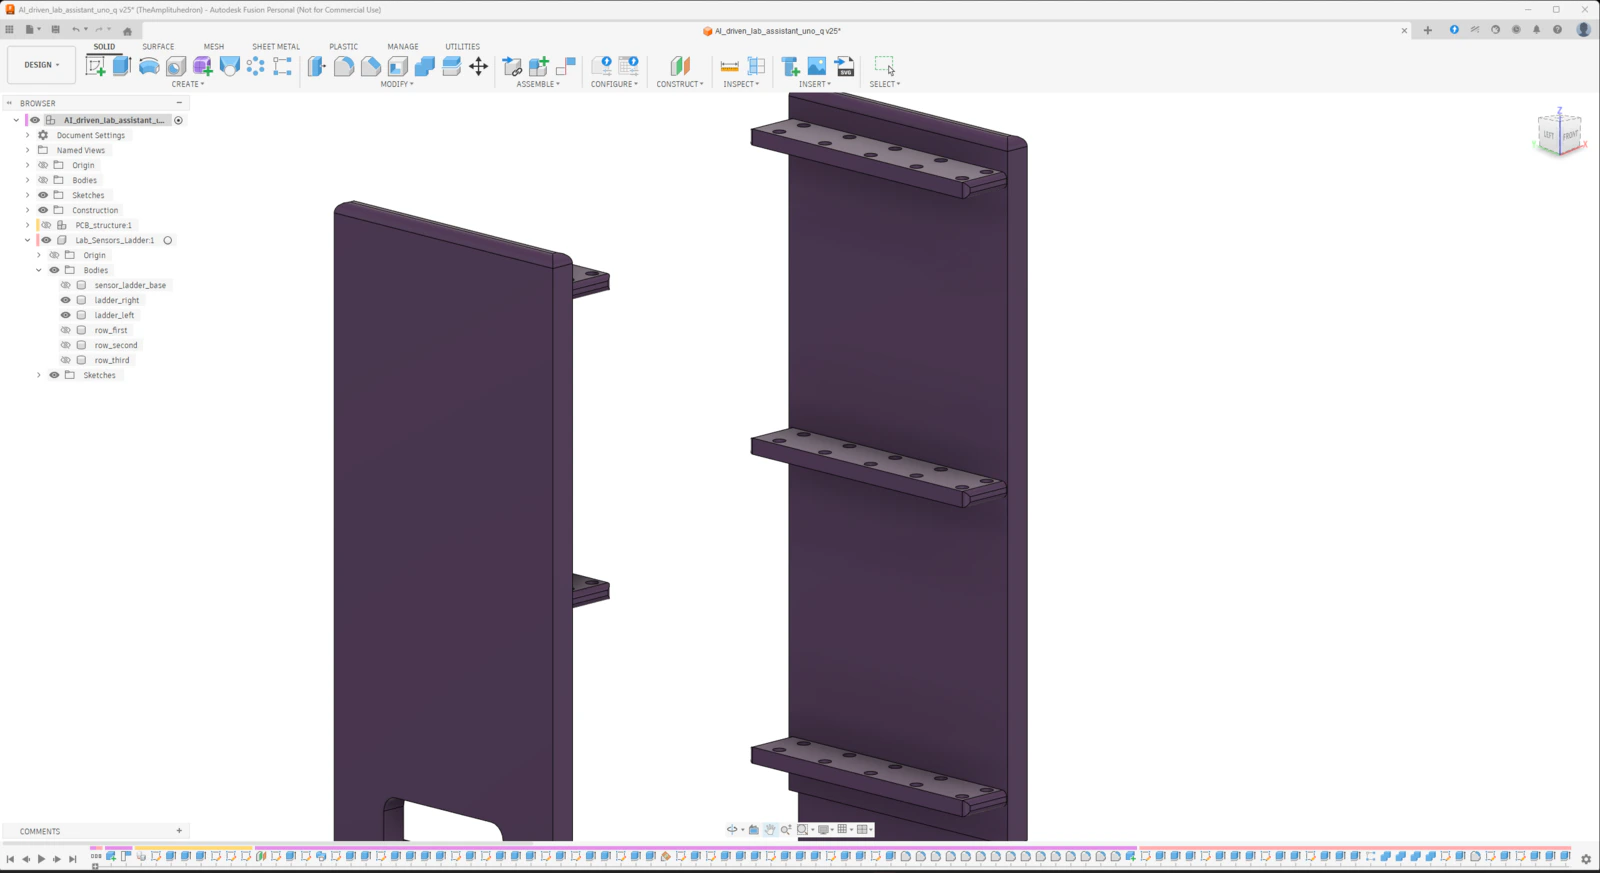Select the Chamfer tool
This screenshot has width=1600, height=873.
pos(371,66)
